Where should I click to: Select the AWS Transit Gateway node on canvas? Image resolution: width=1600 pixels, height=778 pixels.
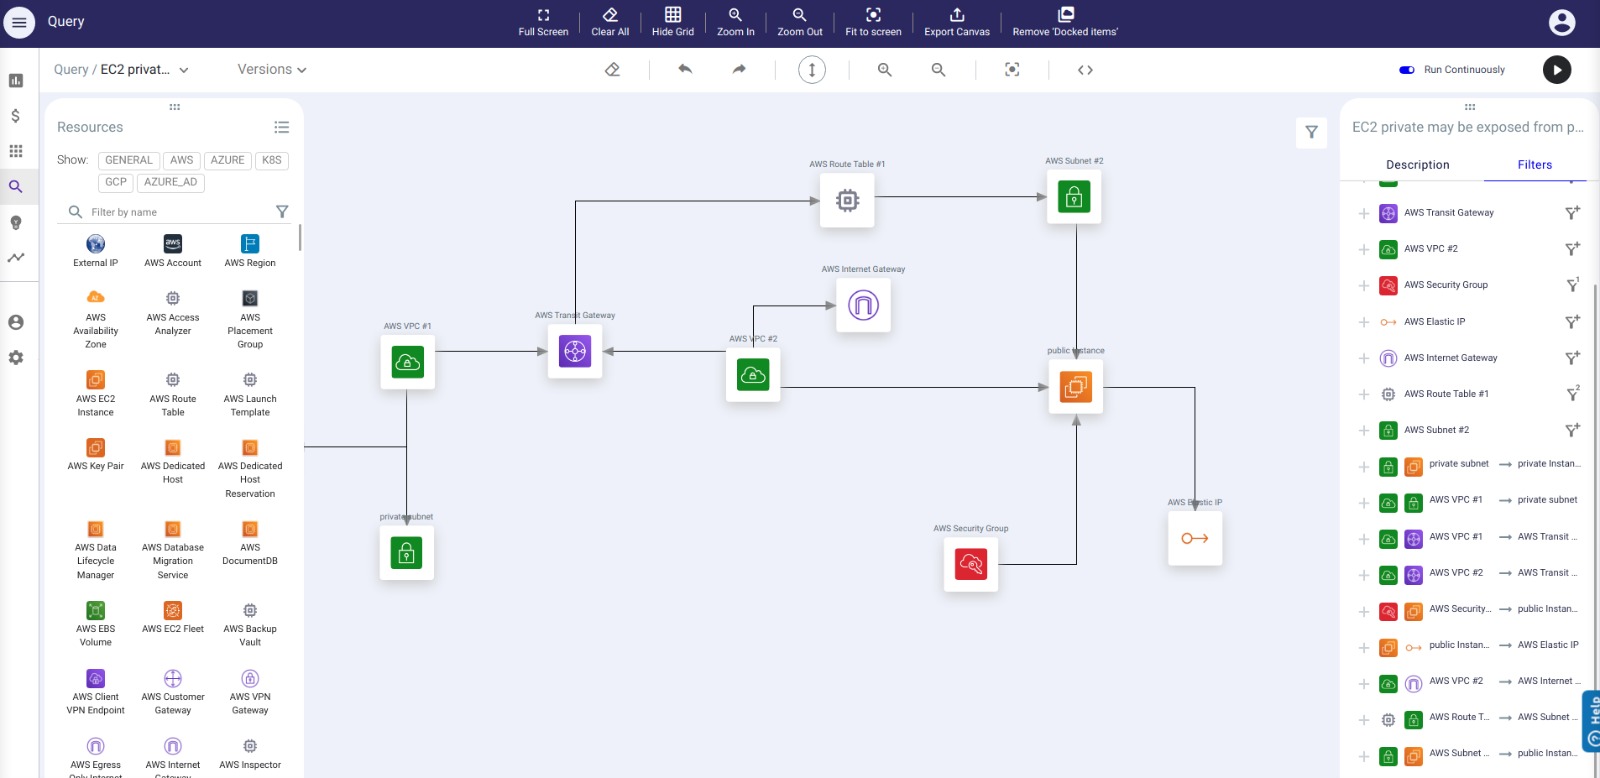click(575, 351)
